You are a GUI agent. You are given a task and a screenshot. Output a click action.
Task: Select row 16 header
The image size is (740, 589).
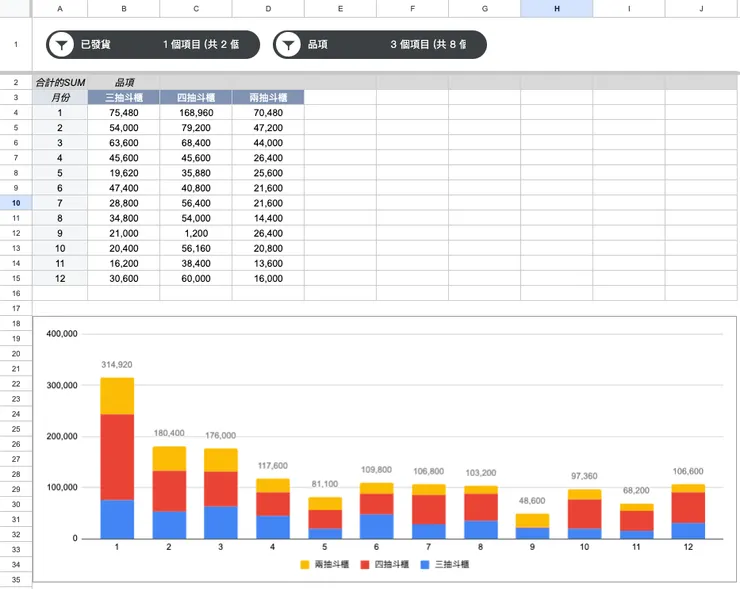16,294
